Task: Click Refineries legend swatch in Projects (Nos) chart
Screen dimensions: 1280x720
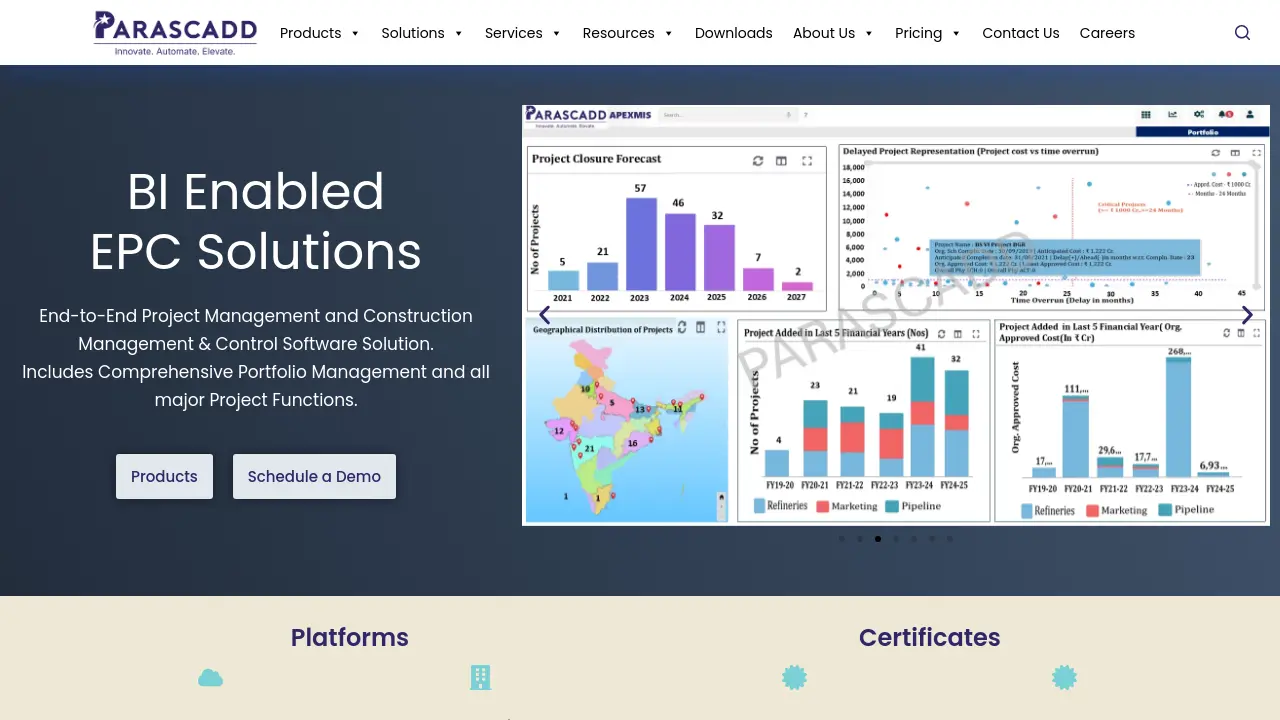Action: [x=757, y=506]
